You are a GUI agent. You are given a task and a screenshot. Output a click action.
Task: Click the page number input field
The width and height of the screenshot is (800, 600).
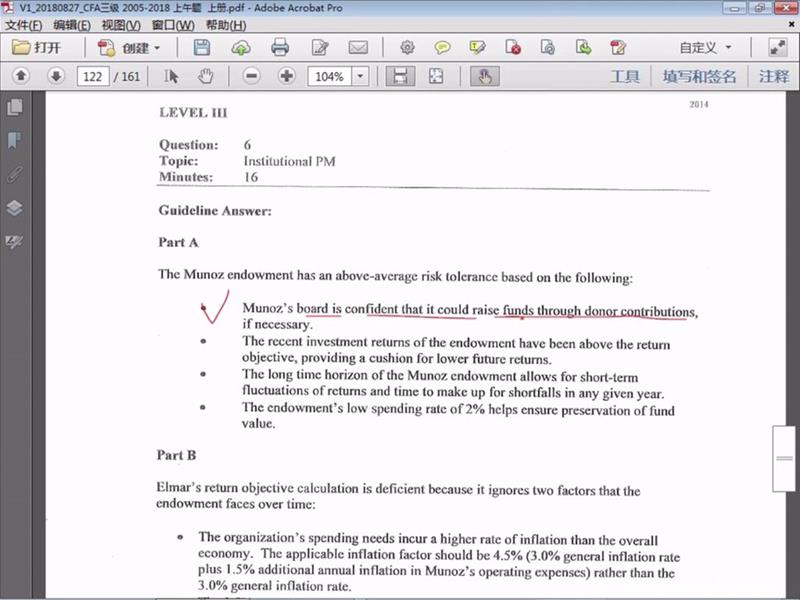pyautogui.click(x=92, y=76)
